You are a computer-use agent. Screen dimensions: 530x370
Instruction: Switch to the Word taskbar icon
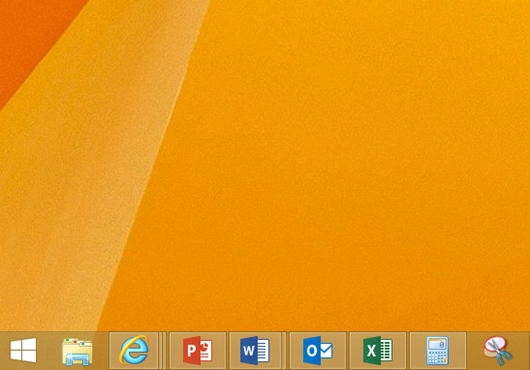click(x=255, y=350)
